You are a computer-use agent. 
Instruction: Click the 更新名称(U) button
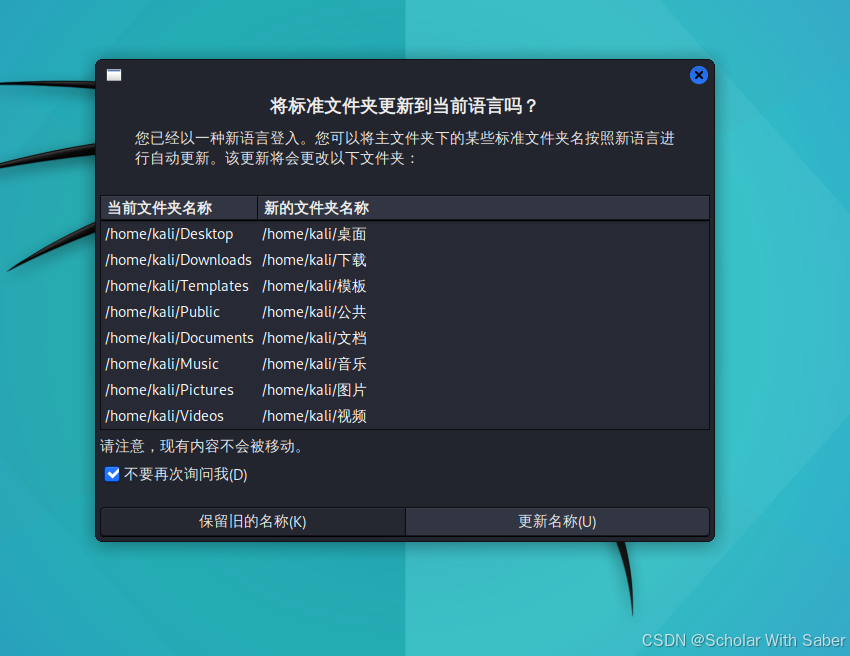[x=557, y=522]
